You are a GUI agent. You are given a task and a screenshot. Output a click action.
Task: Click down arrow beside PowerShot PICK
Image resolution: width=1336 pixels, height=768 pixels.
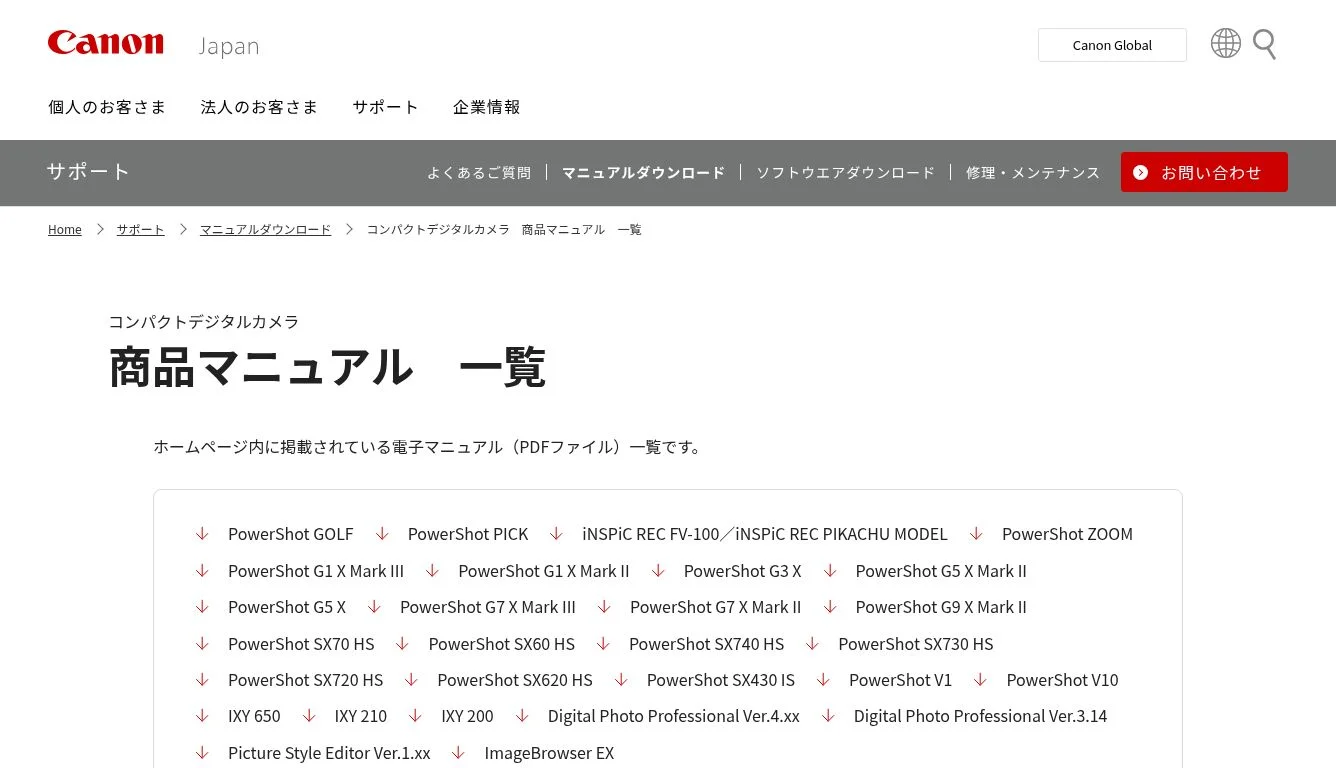coord(382,534)
